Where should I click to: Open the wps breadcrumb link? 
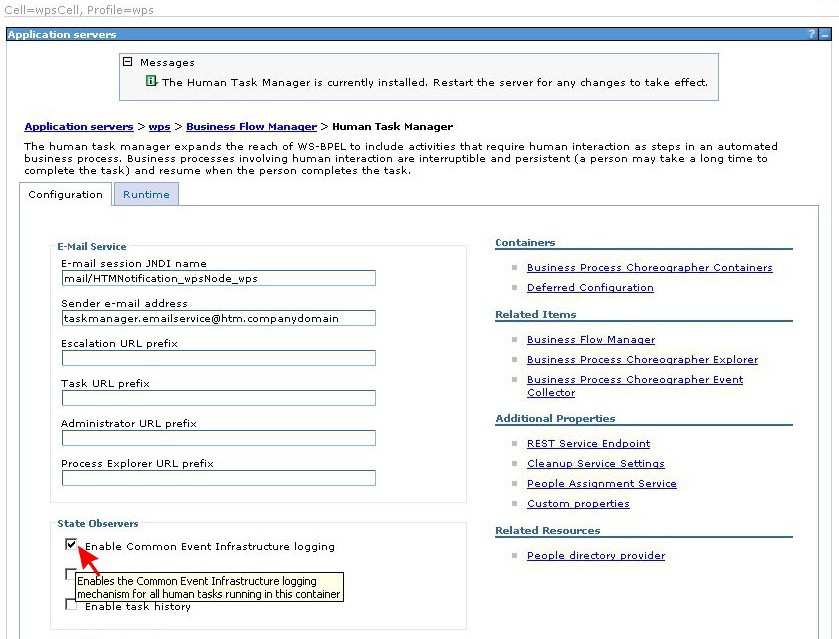pyautogui.click(x=159, y=127)
